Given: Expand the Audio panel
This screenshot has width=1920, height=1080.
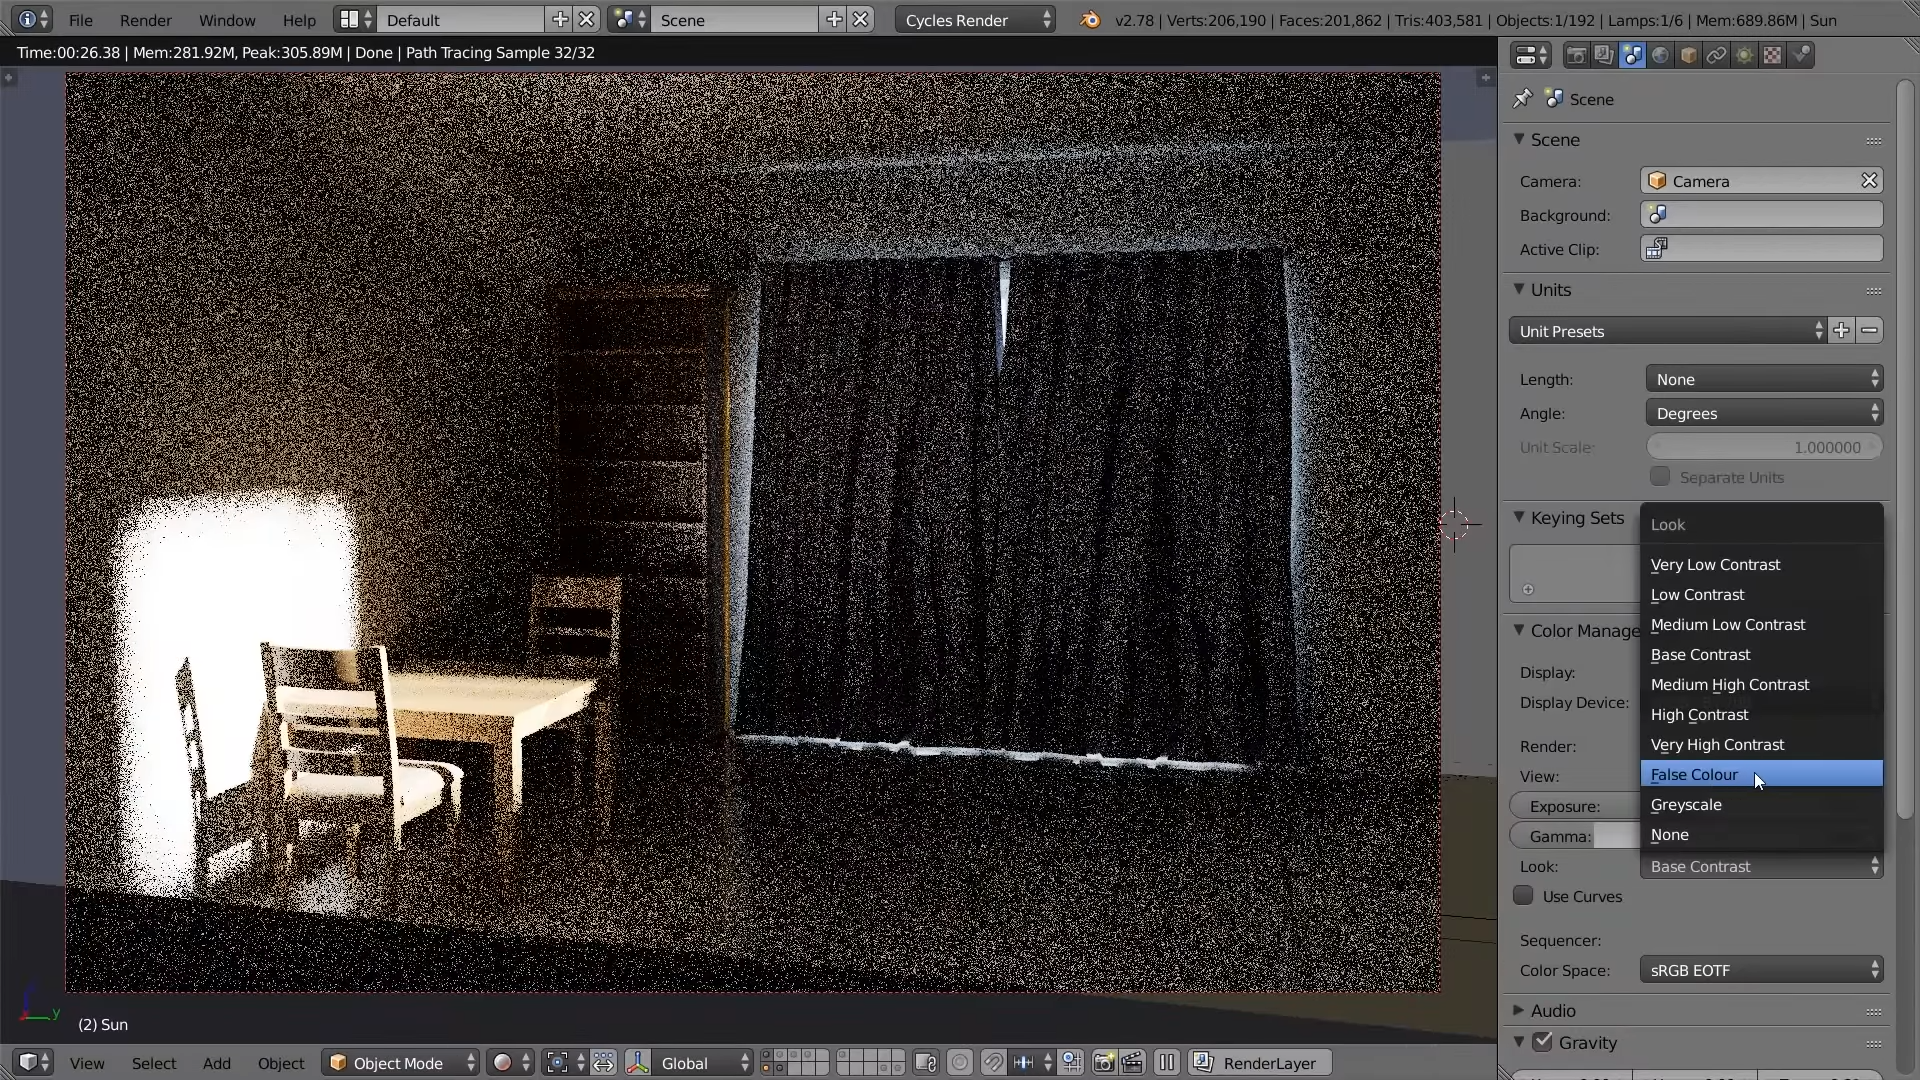Looking at the screenshot, I should coord(1552,1011).
